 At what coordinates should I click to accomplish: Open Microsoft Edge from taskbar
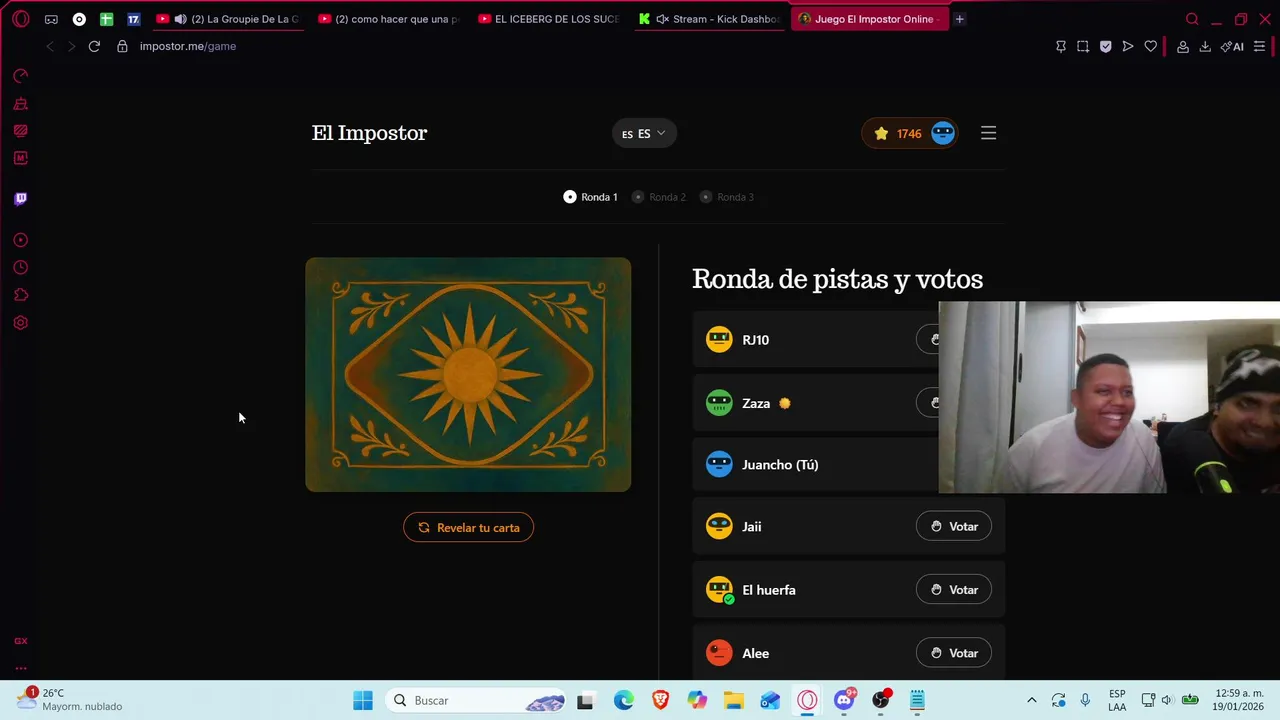point(624,700)
